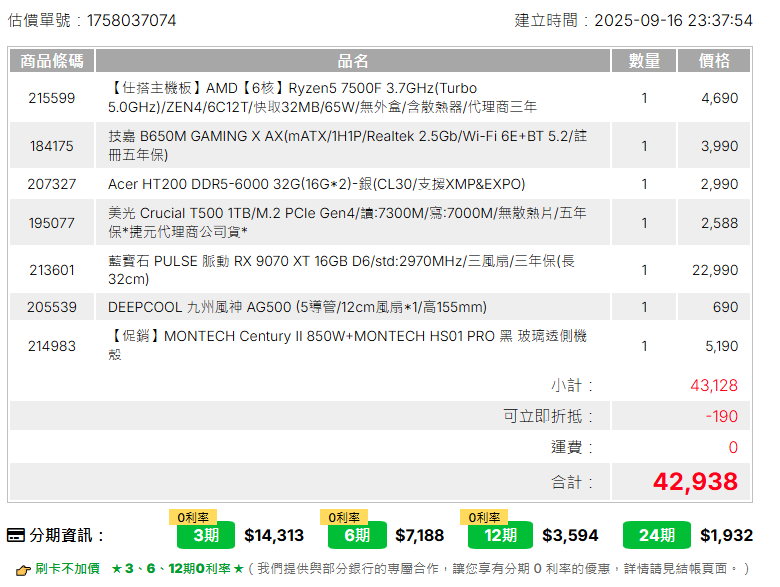
Task: Click the 0利率 tag above 3期
Action: [x=193, y=517]
